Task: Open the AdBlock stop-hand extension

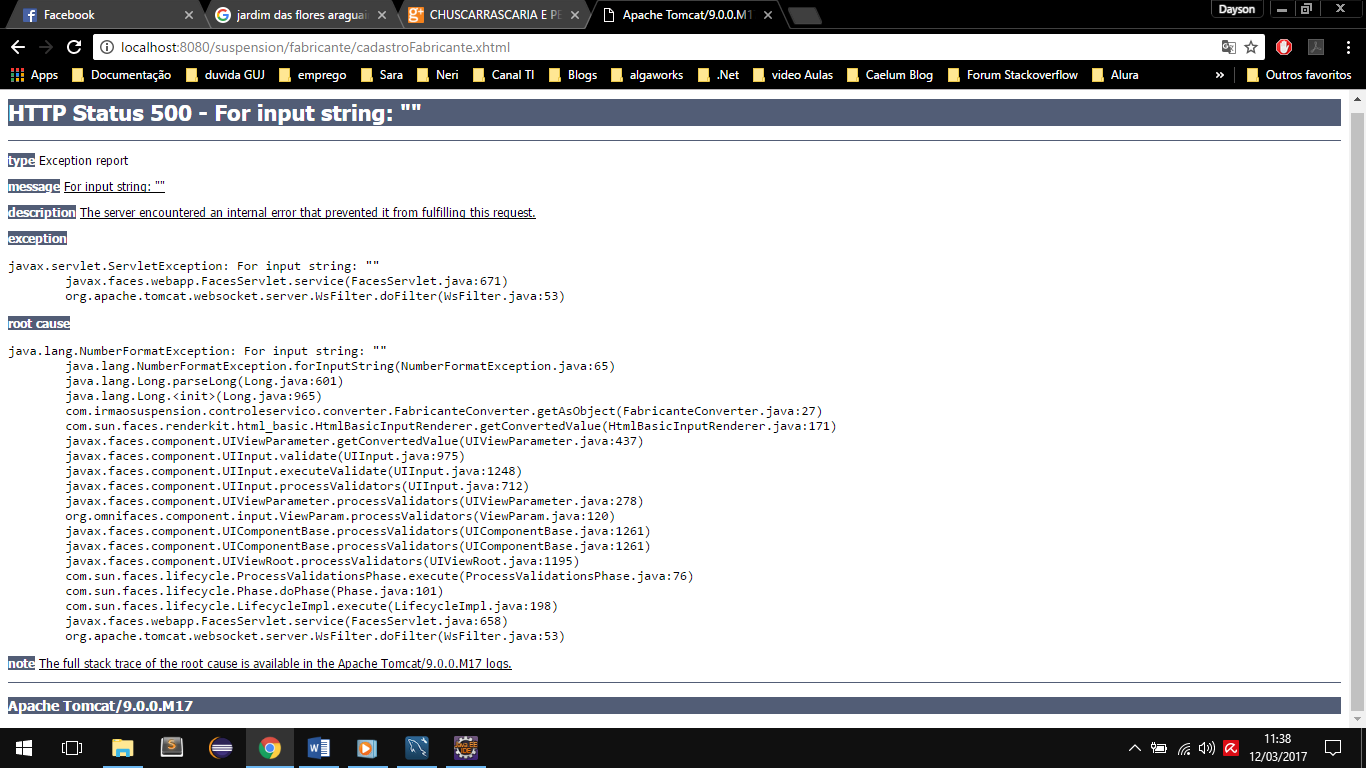Action: (x=1284, y=47)
